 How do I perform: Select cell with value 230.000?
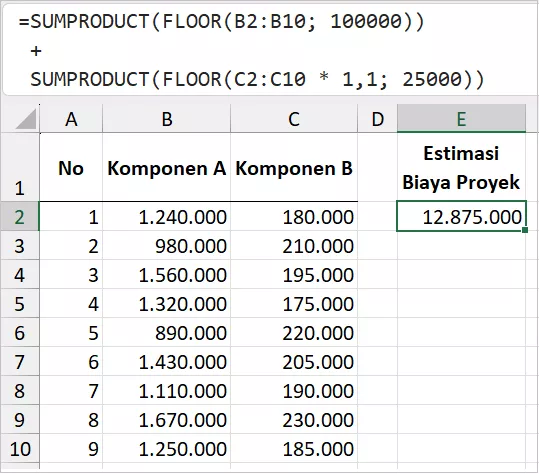click(x=294, y=419)
